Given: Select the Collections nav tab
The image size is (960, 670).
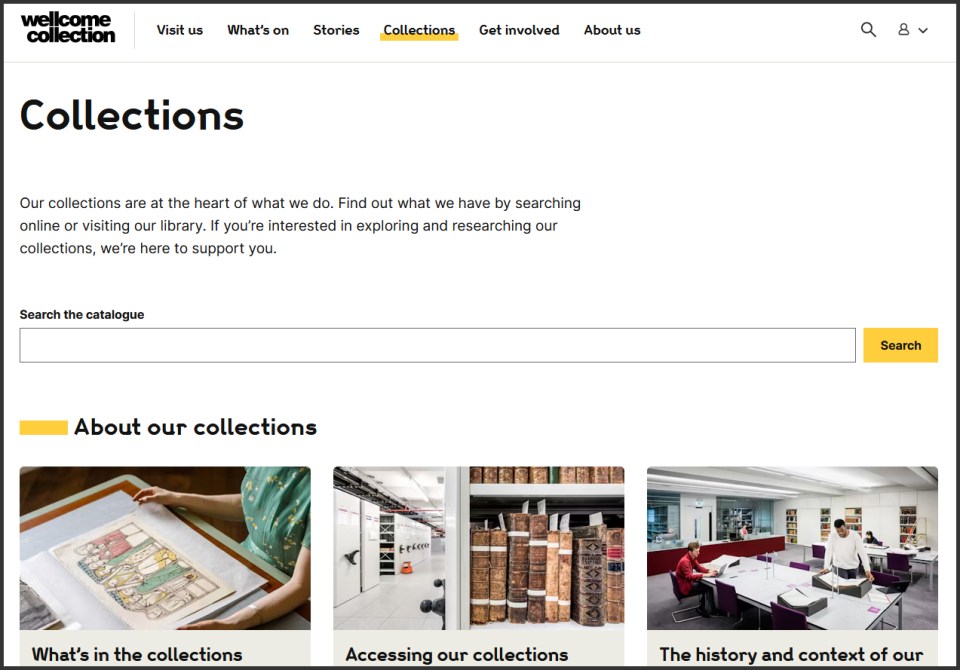Looking at the screenshot, I should click(x=419, y=30).
